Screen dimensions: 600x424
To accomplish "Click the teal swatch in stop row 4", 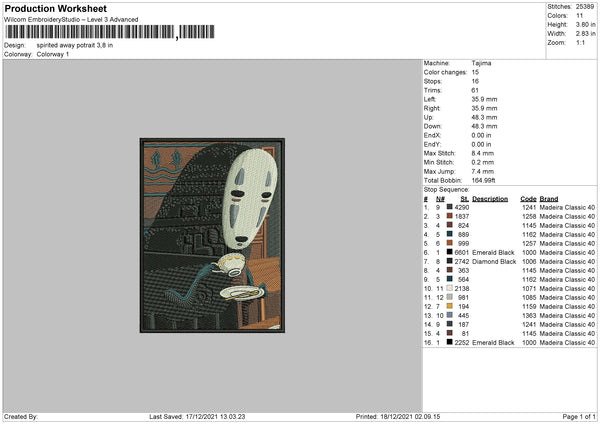I will pyautogui.click(x=450, y=234).
